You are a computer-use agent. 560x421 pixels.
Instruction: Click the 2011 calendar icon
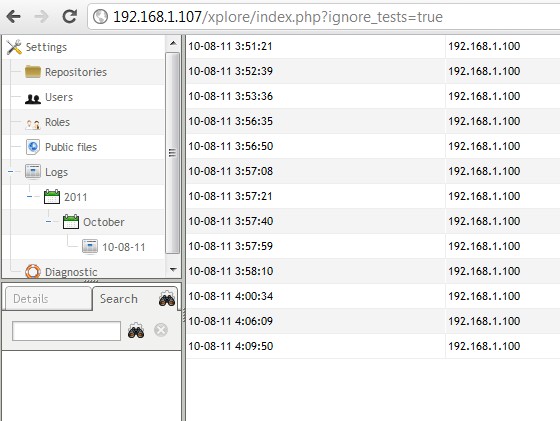pyautogui.click(x=52, y=197)
